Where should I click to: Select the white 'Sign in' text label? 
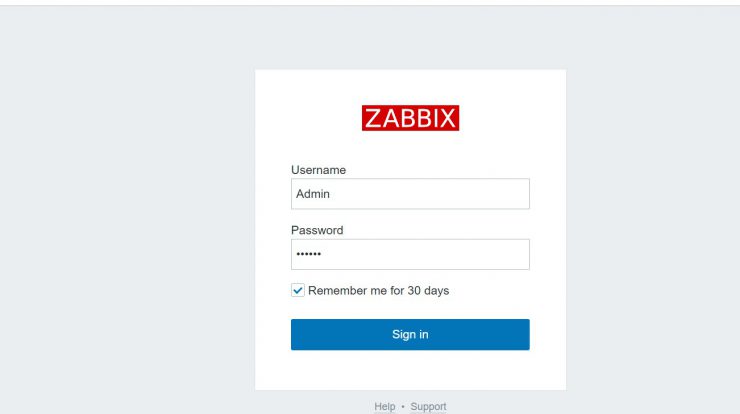[x=410, y=334]
